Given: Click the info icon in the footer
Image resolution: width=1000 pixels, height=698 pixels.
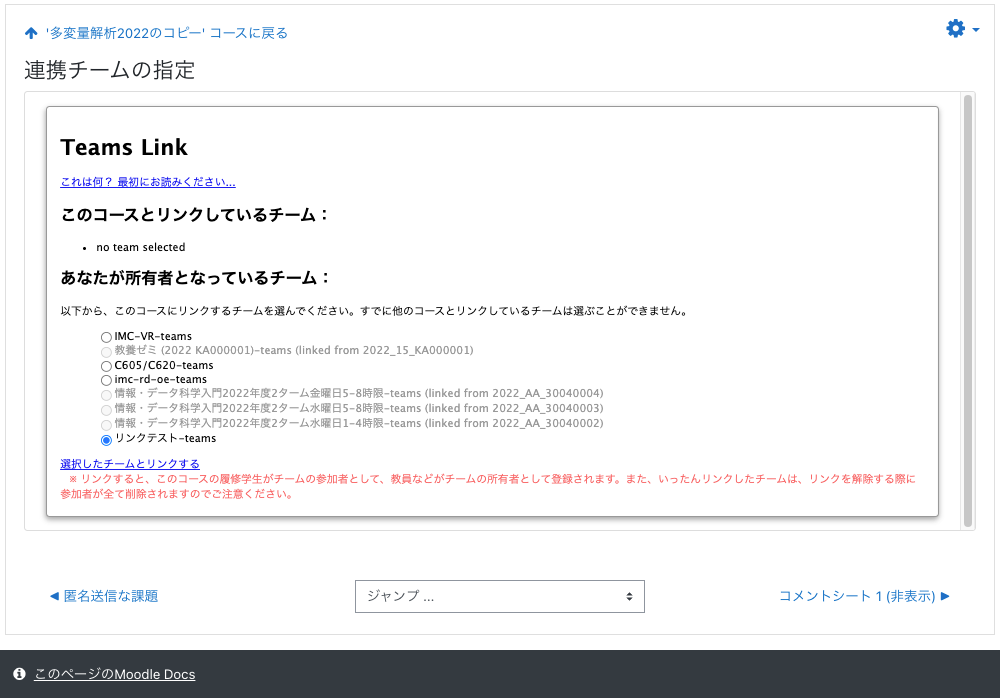Looking at the screenshot, I should click(19, 674).
